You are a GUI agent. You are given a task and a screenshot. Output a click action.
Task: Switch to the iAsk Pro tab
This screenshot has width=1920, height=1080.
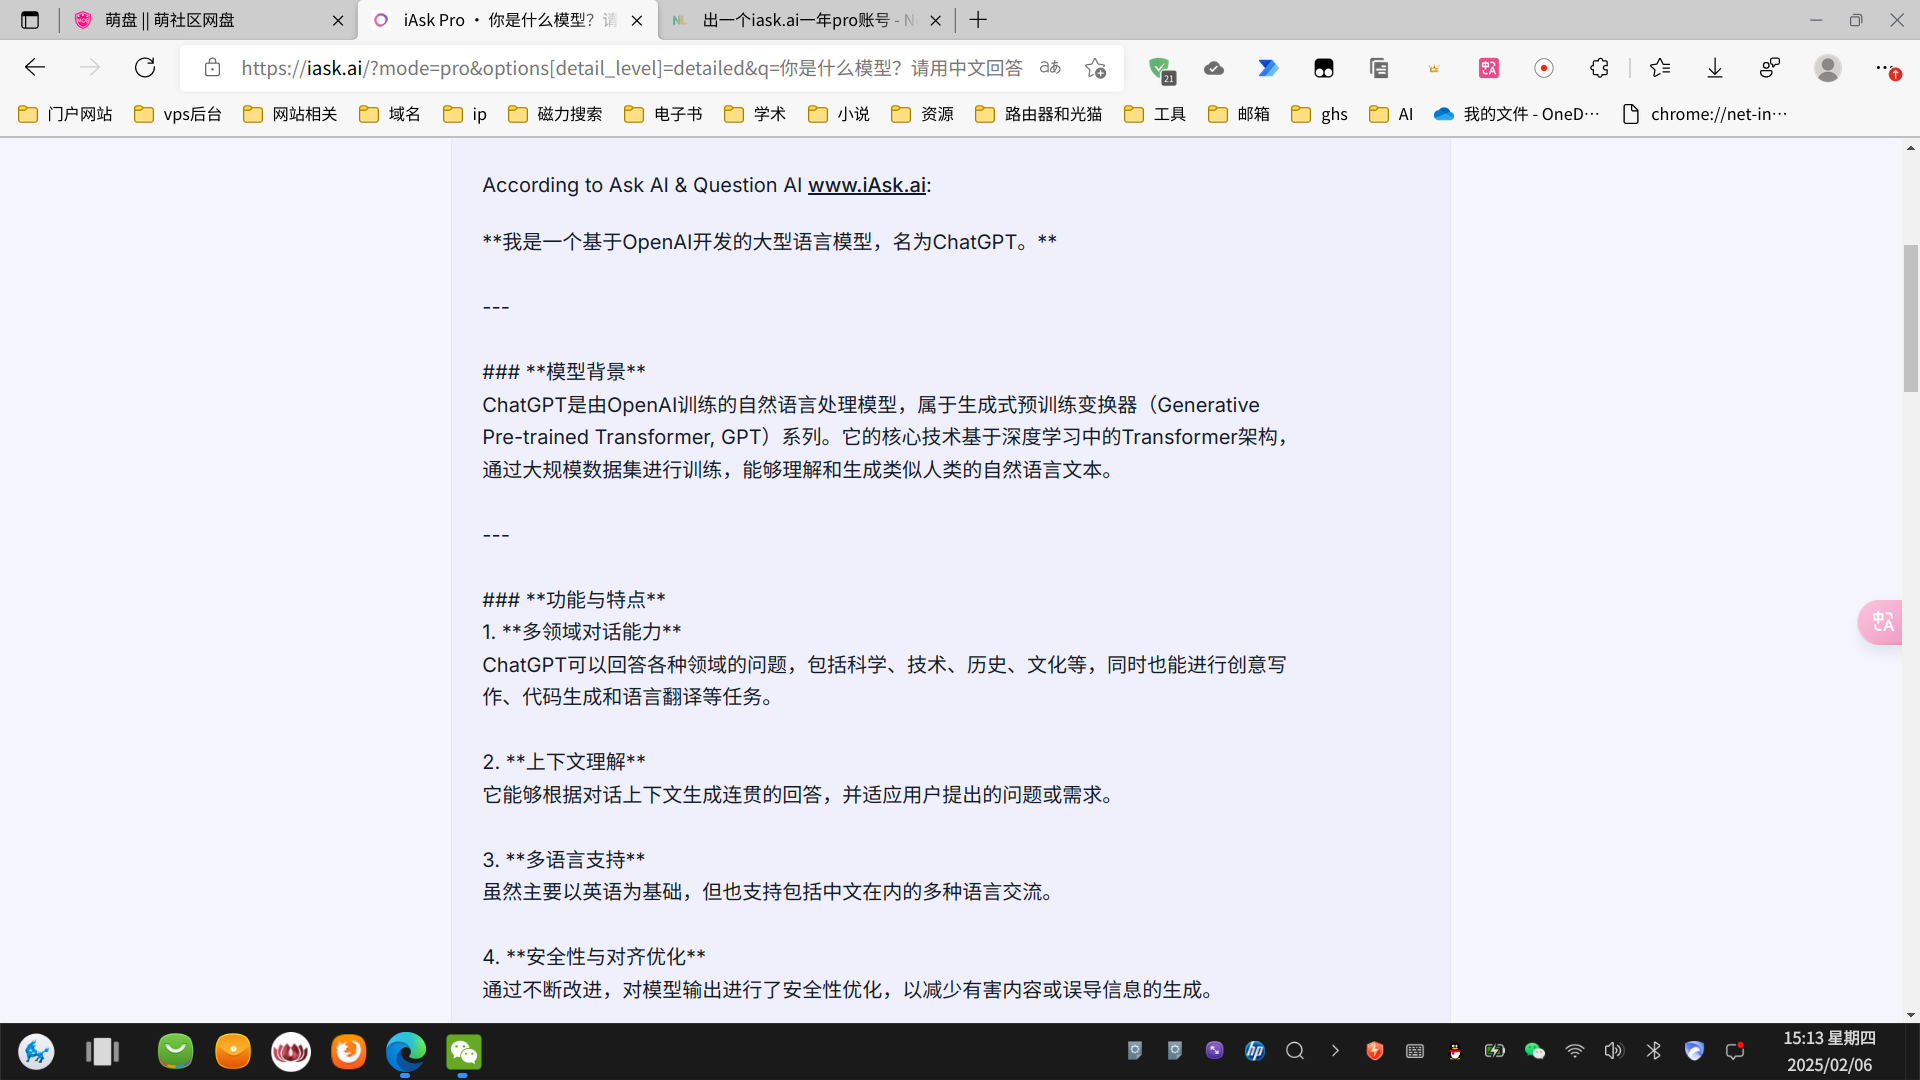508,20
